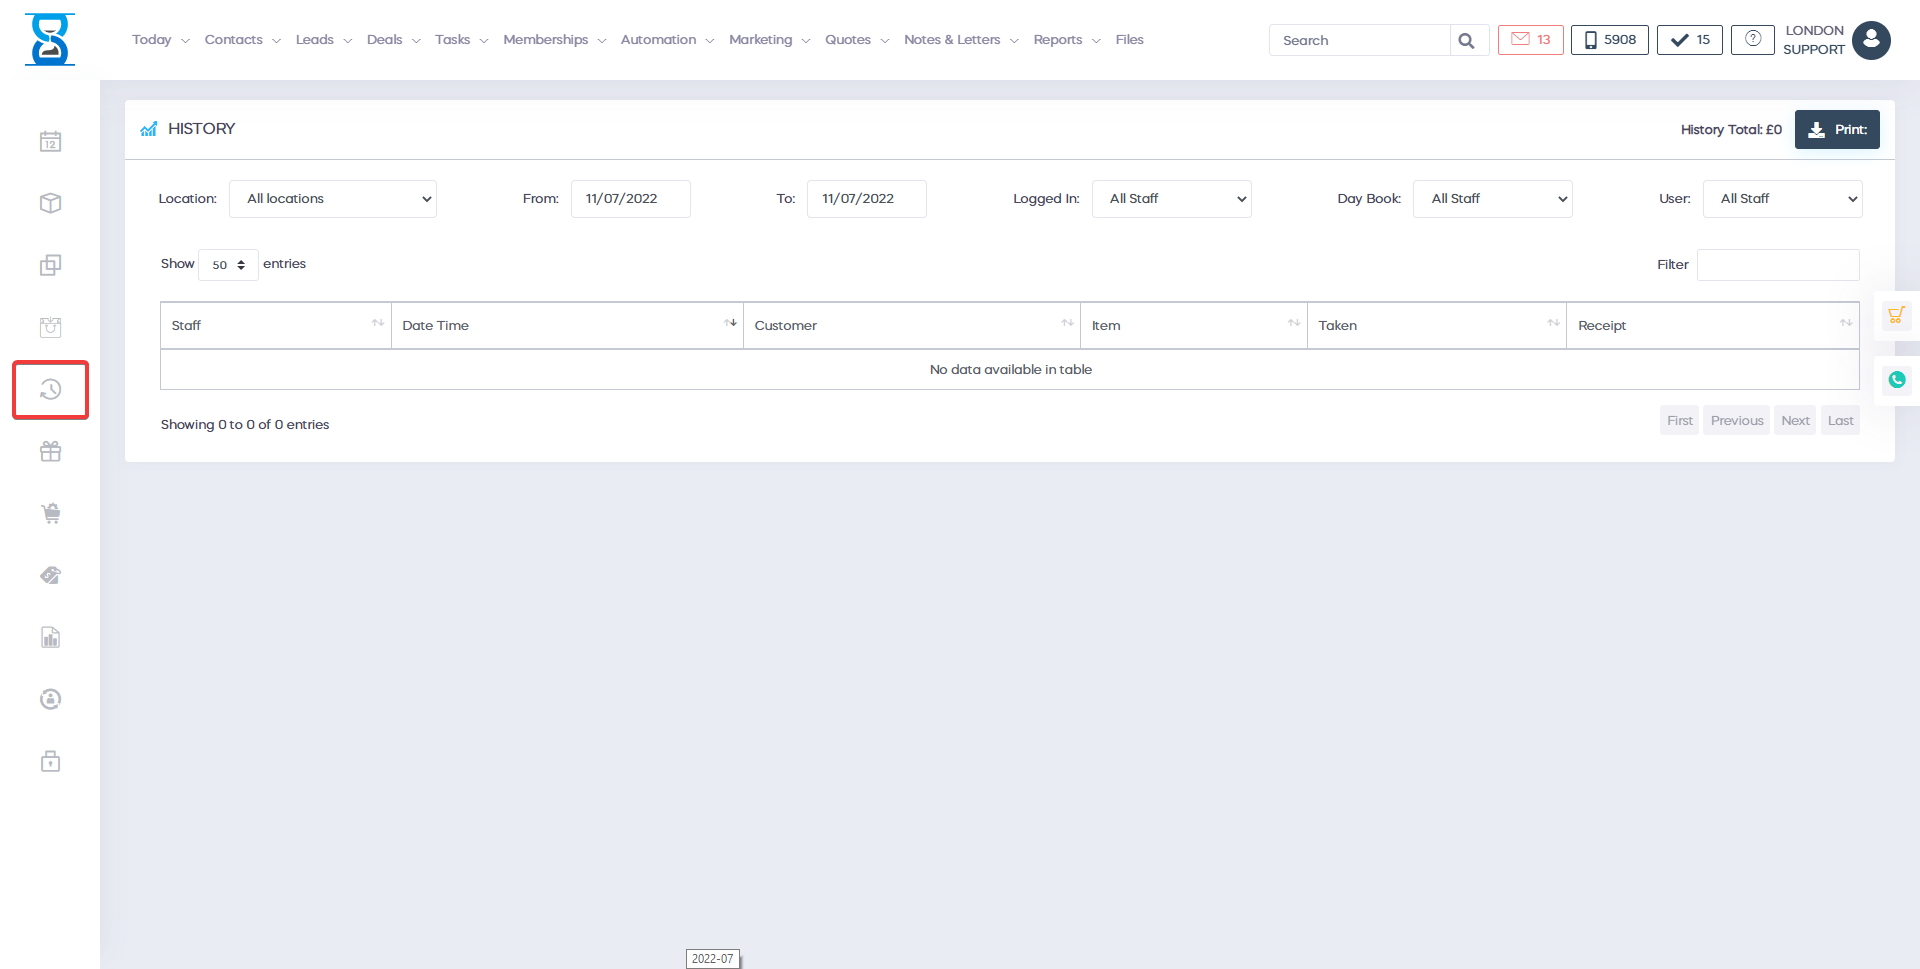This screenshot has width=1920, height=969.
Task: Select the price tag sidebar icon
Action: (50, 575)
